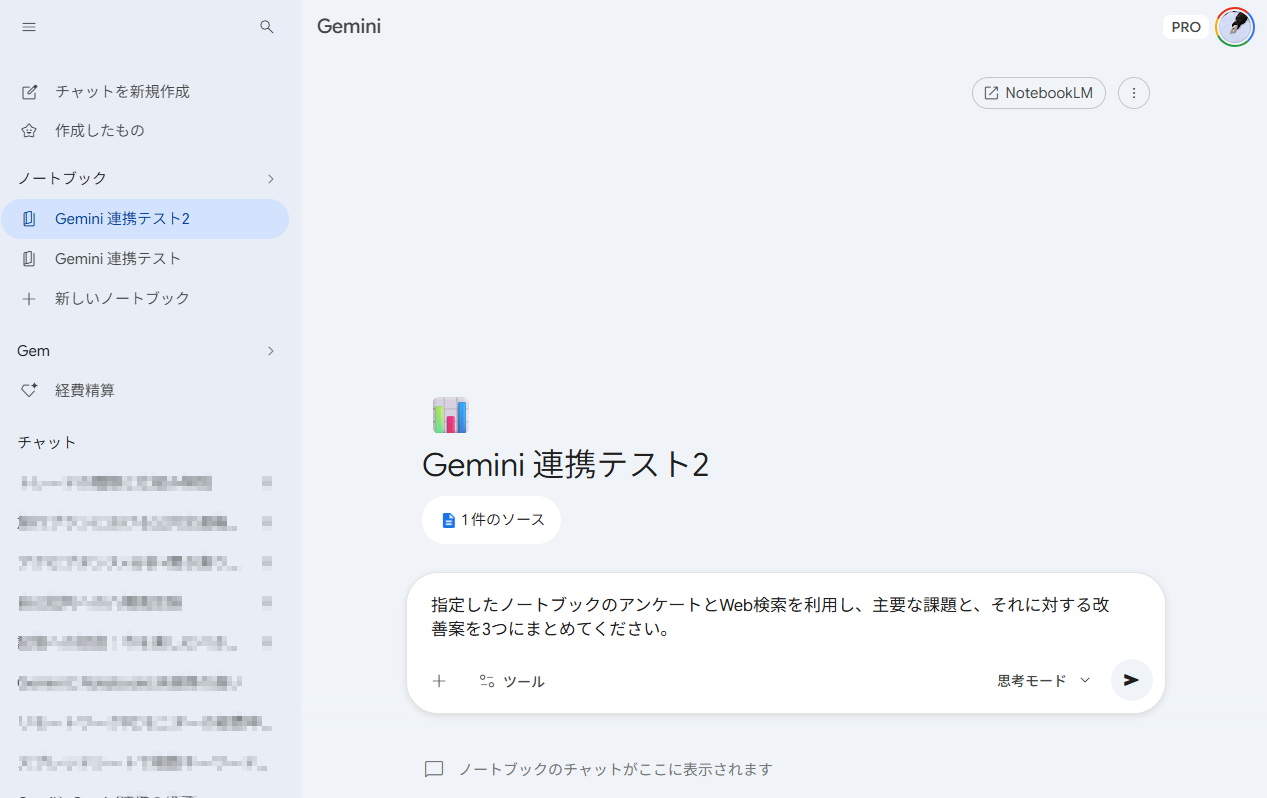Open the three-dot more options menu
Image resolution: width=1267 pixels, height=798 pixels.
1134,93
